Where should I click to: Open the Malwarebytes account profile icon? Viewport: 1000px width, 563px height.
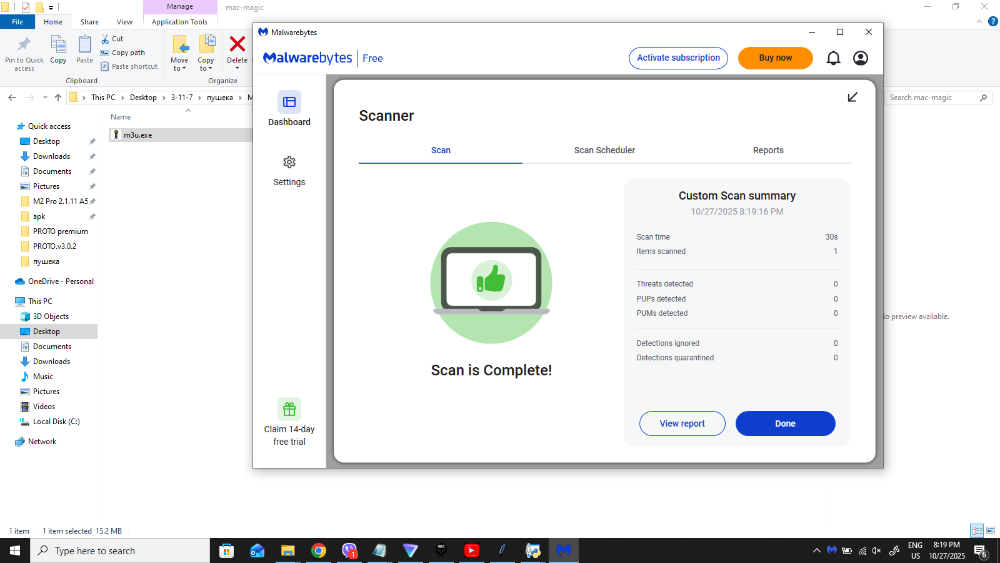point(860,58)
